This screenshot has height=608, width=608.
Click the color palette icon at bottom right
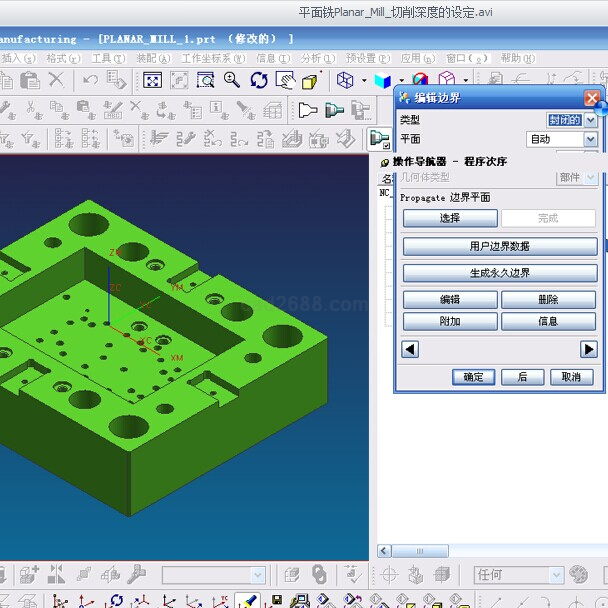579,575
